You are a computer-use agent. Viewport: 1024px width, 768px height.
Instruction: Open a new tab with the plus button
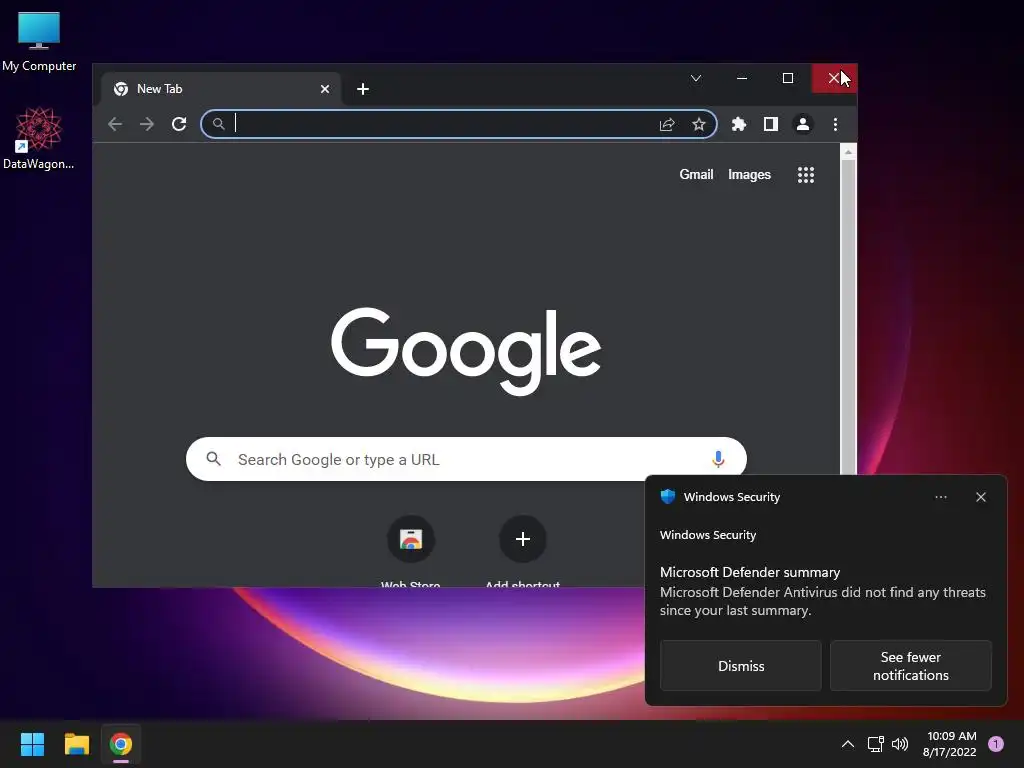pyautogui.click(x=363, y=89)
